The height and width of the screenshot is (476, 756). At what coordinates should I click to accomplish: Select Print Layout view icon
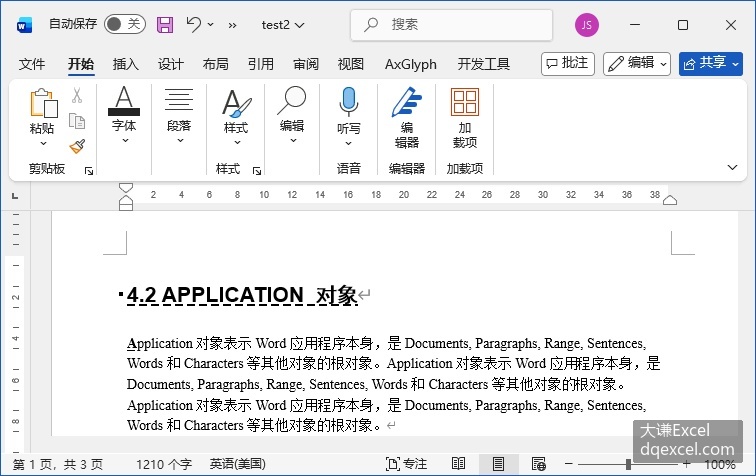pyautogui.click(x=499, y=464)
